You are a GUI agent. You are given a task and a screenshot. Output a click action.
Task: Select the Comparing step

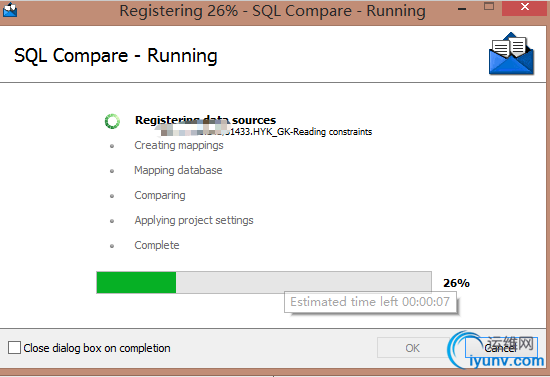160,195
